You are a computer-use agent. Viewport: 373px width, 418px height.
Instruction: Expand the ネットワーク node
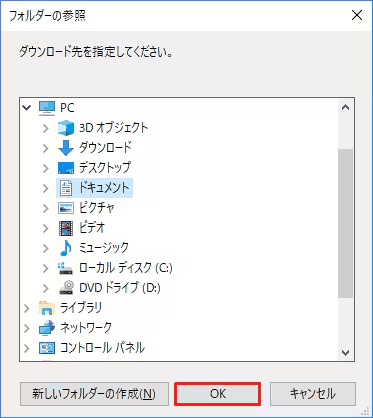tap(27, 328)
